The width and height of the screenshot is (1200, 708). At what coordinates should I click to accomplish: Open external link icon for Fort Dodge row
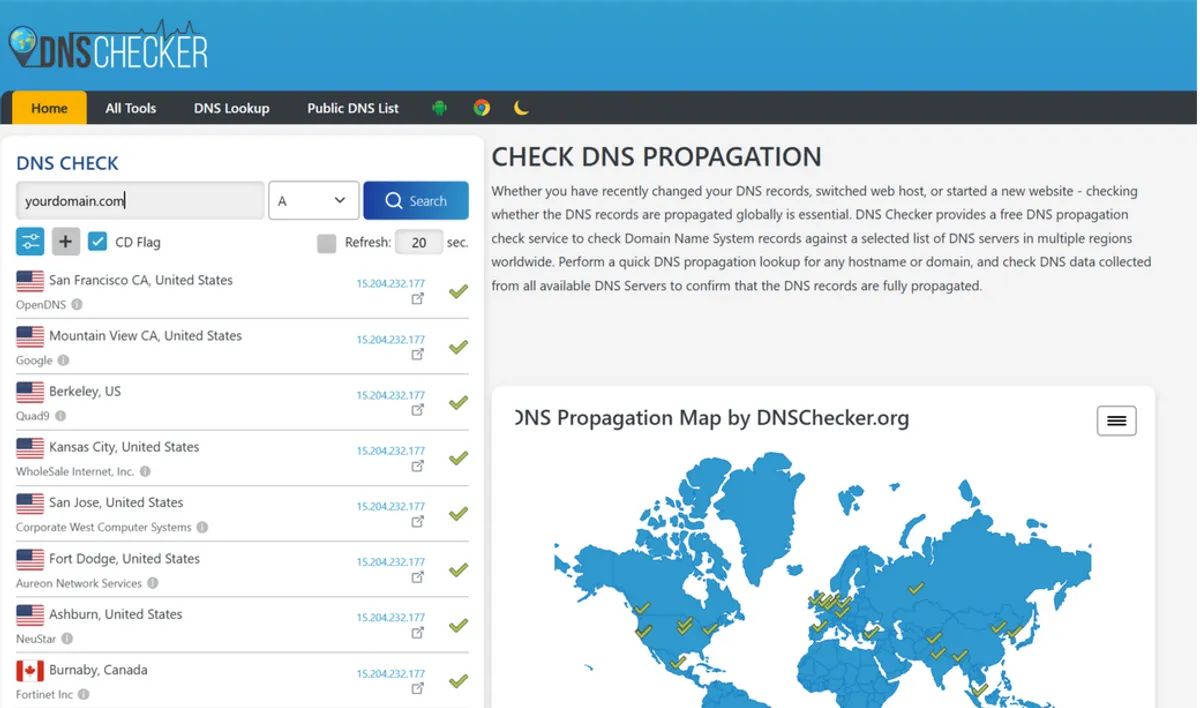(x=418, y=577)
